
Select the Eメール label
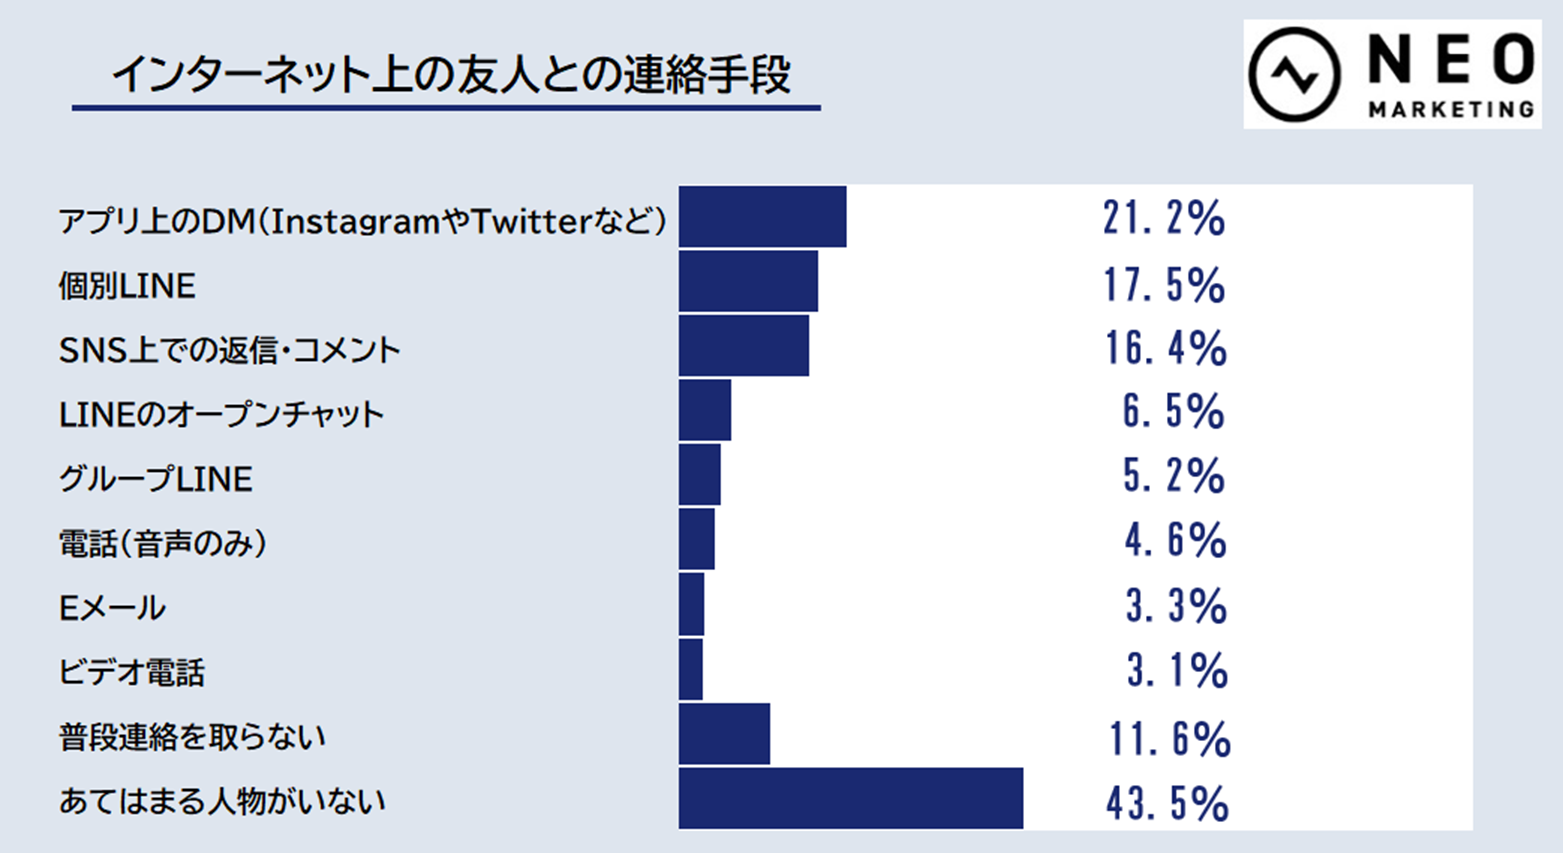(x=112, y=608)
